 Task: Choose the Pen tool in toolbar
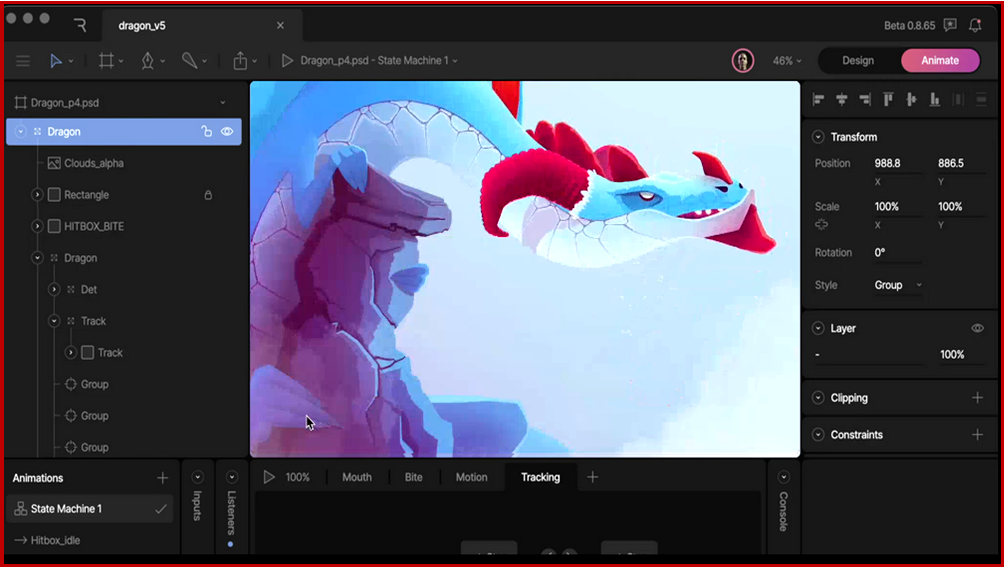[148, 61]
